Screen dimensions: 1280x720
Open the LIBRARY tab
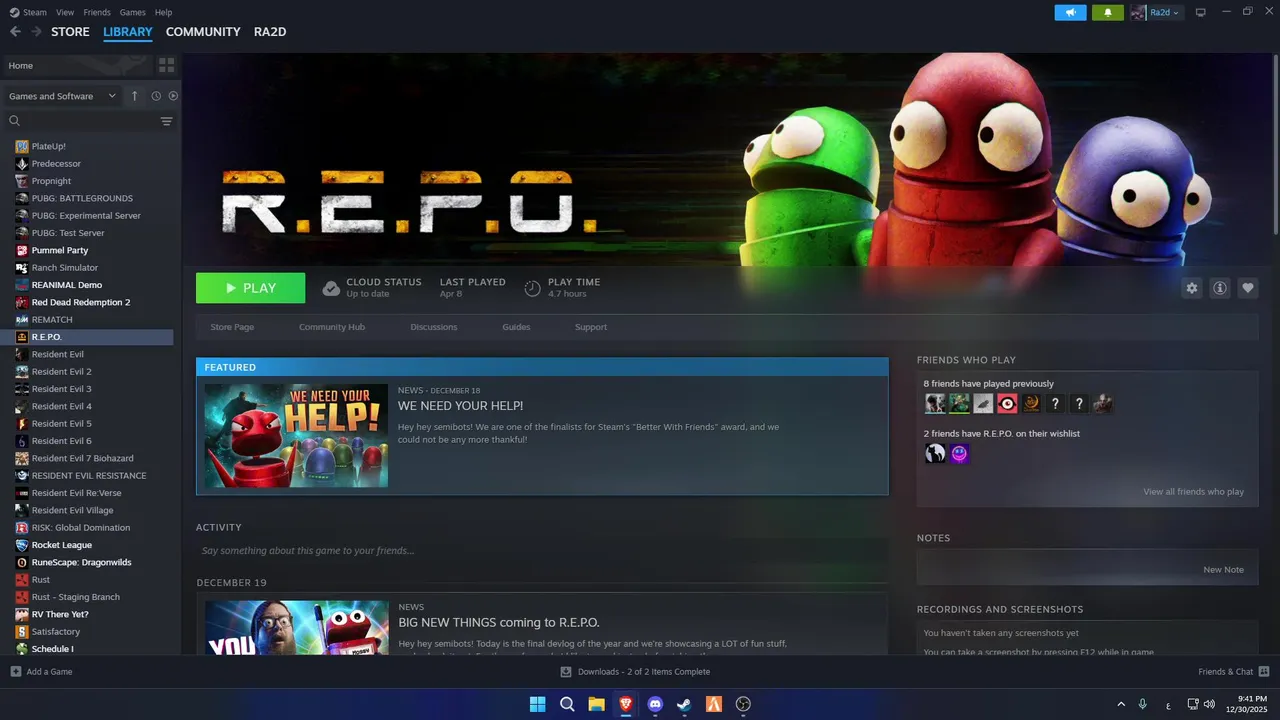click(x=128, y=32)
